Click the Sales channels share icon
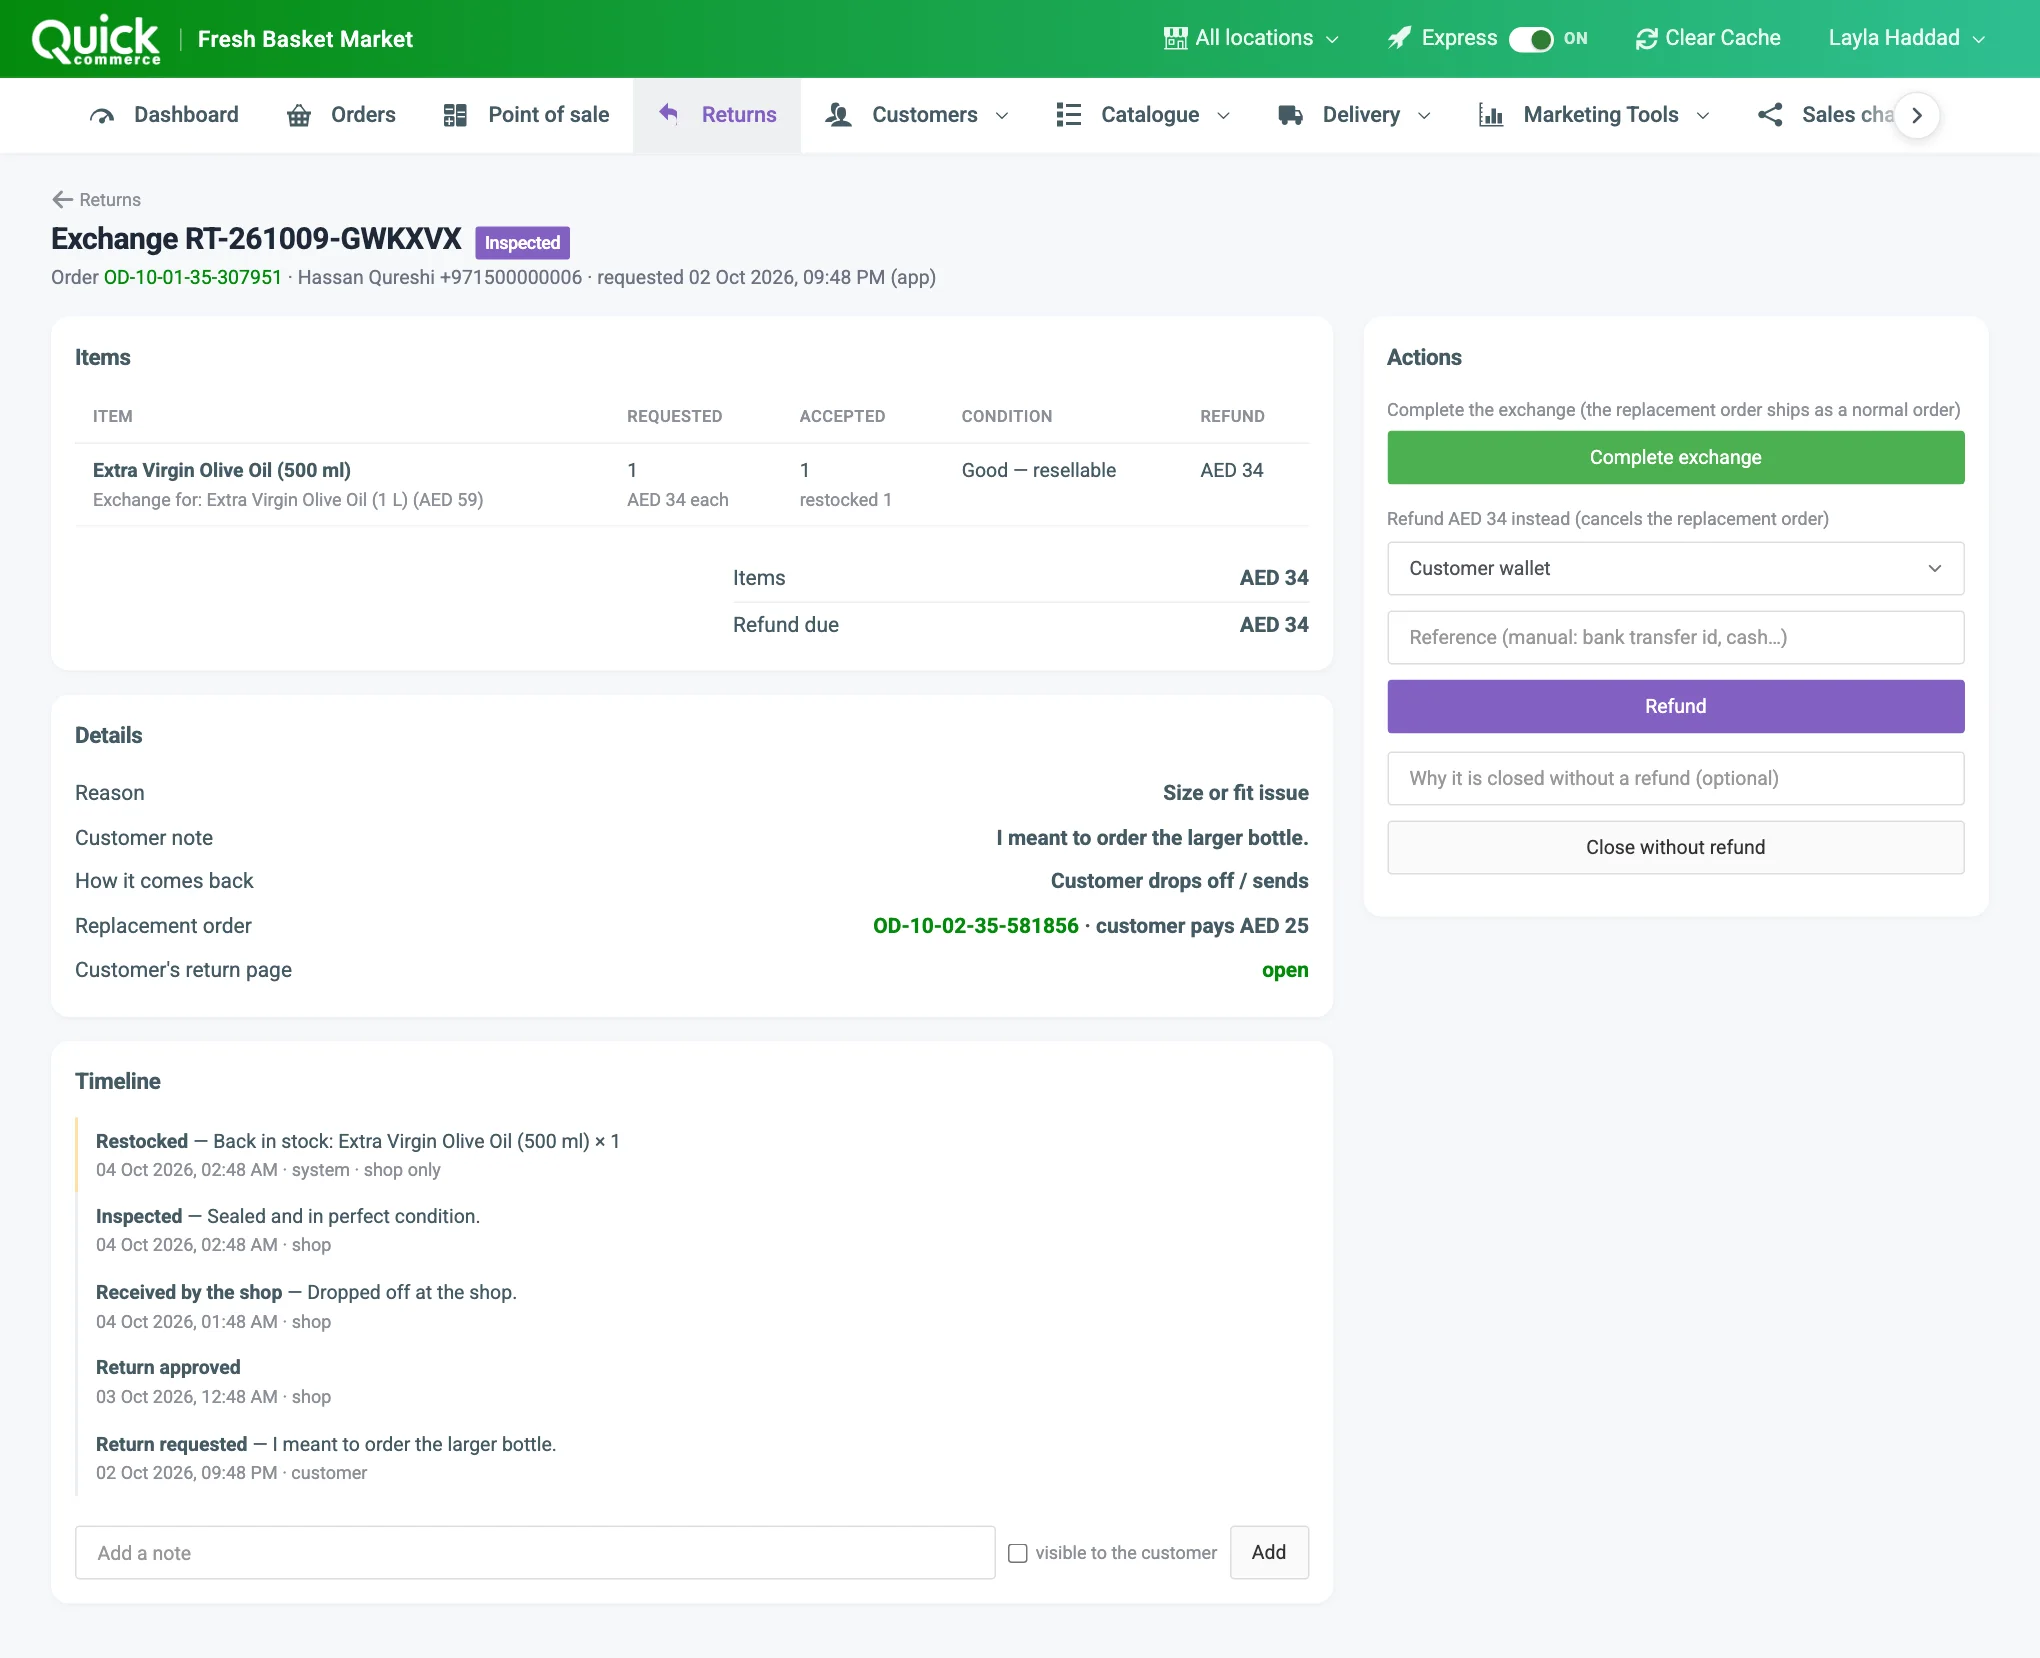This screenshot has height=1658, width=2040. click(1770, 115)
